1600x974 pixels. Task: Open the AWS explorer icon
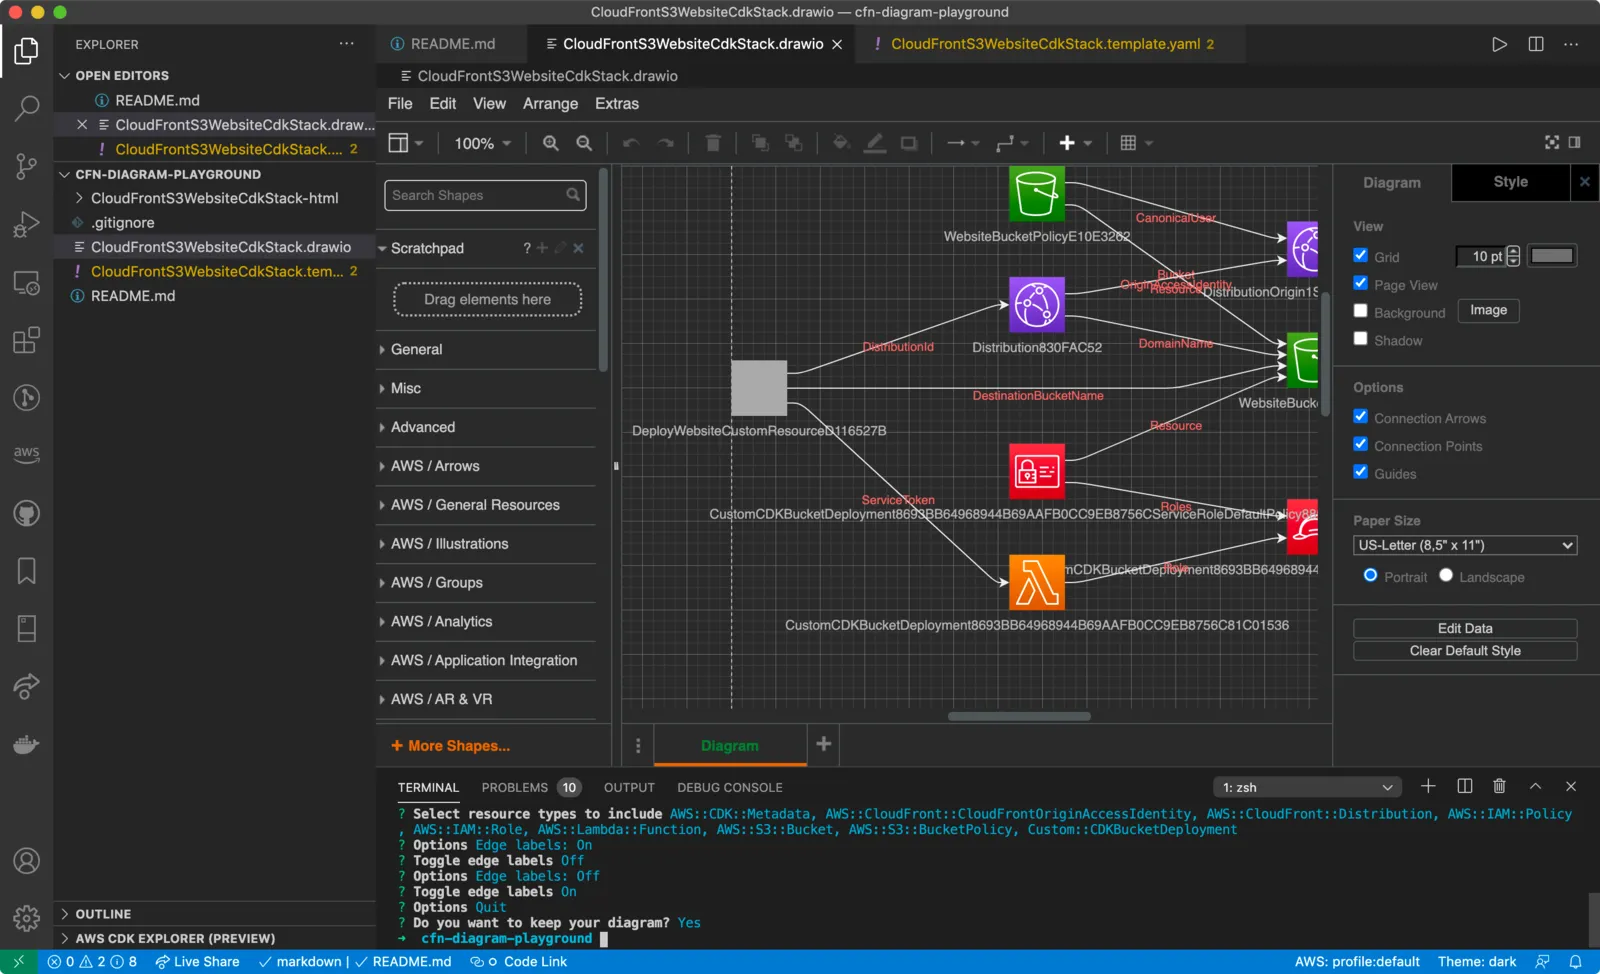click(x=27, y=455)
